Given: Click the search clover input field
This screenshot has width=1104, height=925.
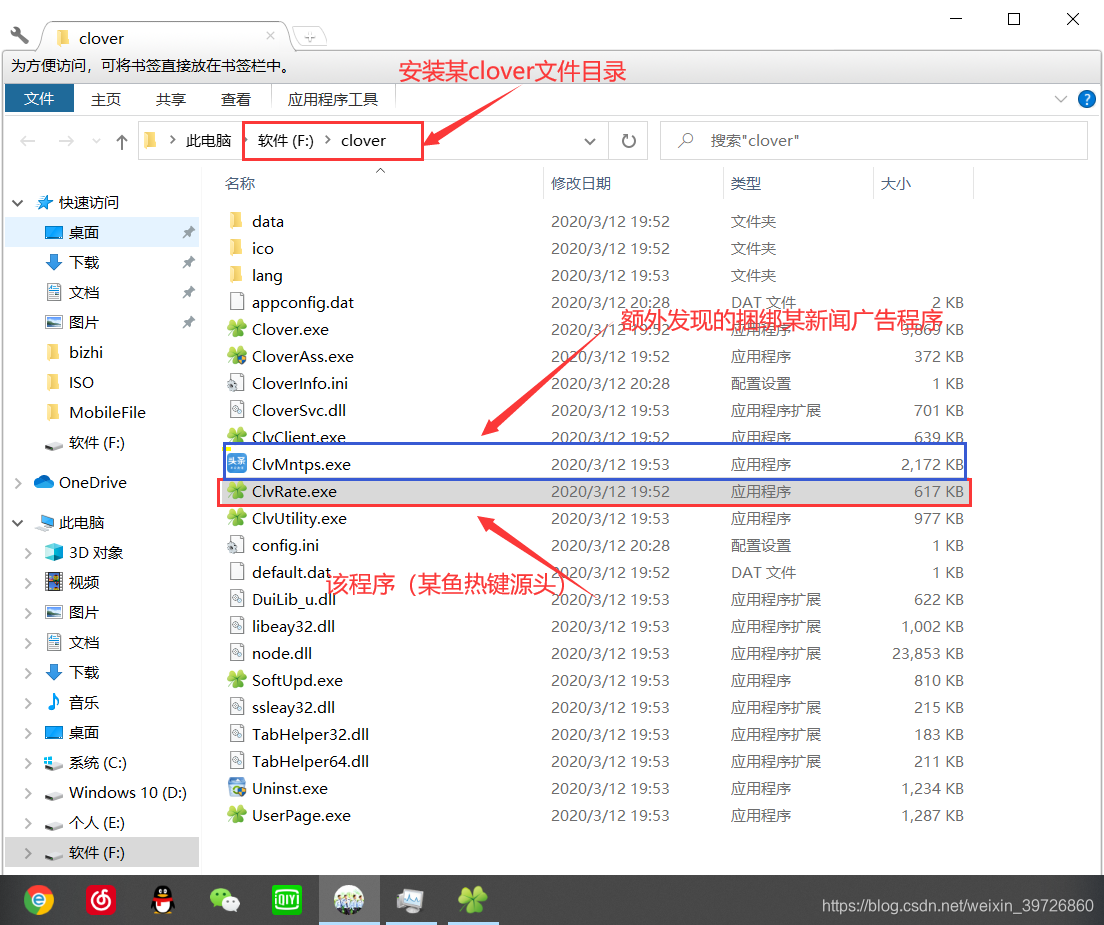Looking at the screenshot, I should [x=873, y=141].
